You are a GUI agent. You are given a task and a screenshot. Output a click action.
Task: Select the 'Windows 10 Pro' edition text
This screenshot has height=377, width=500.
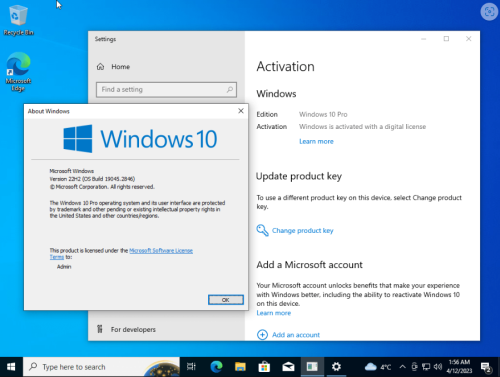[323, 114]
